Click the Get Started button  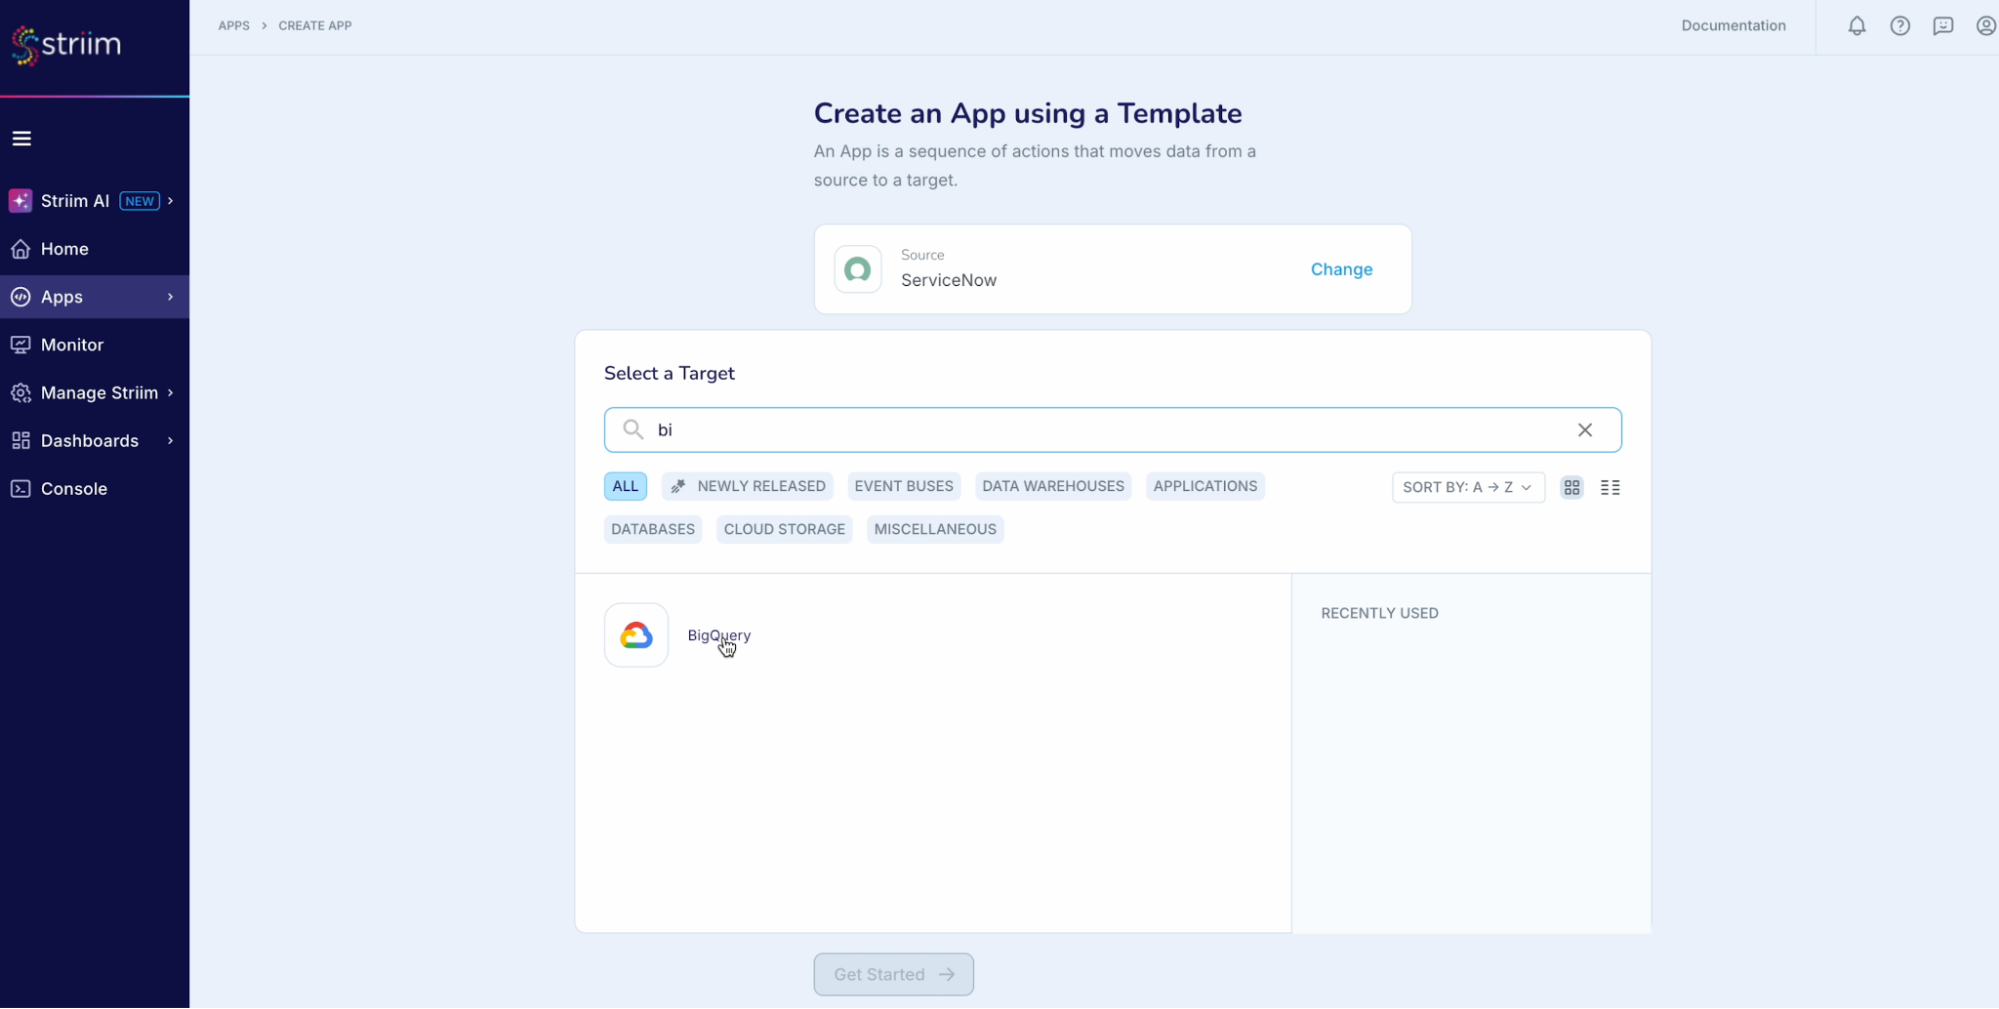click(x=893, y=974)
